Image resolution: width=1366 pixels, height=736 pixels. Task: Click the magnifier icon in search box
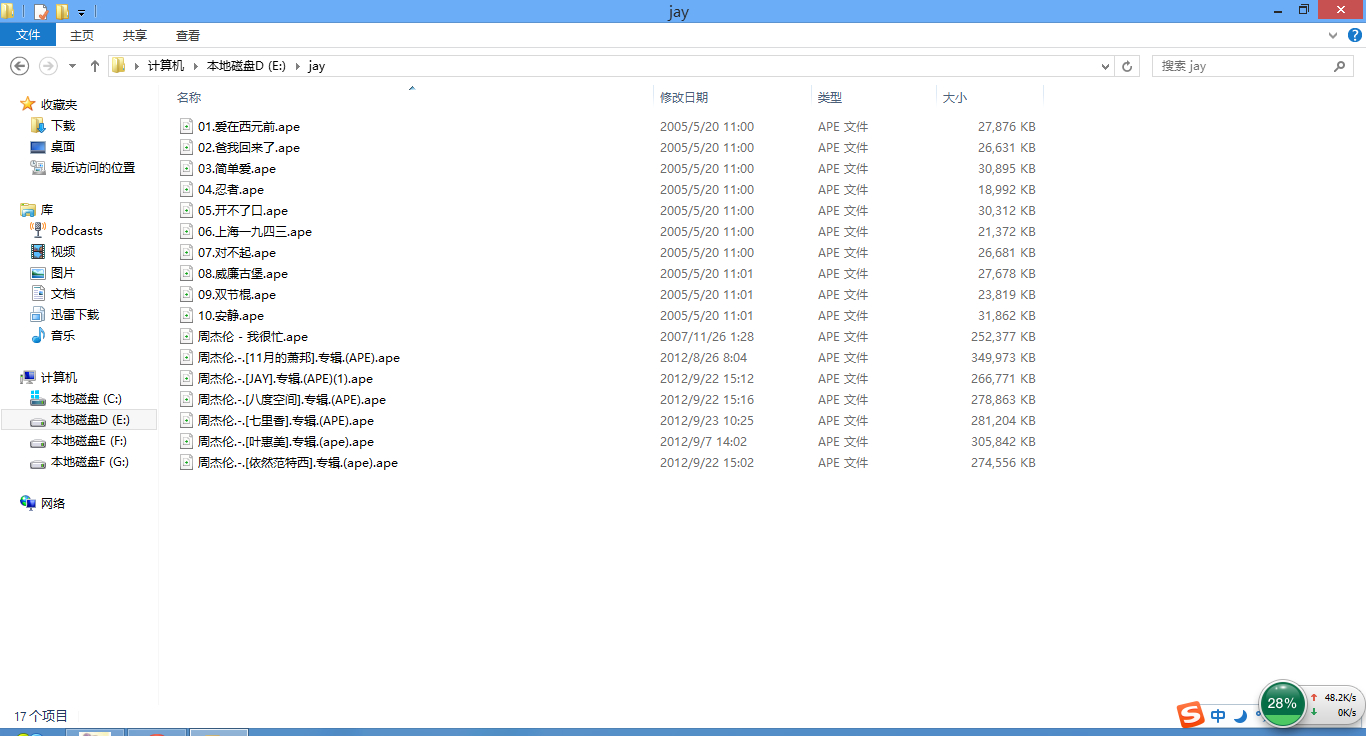coord(1340,66)
